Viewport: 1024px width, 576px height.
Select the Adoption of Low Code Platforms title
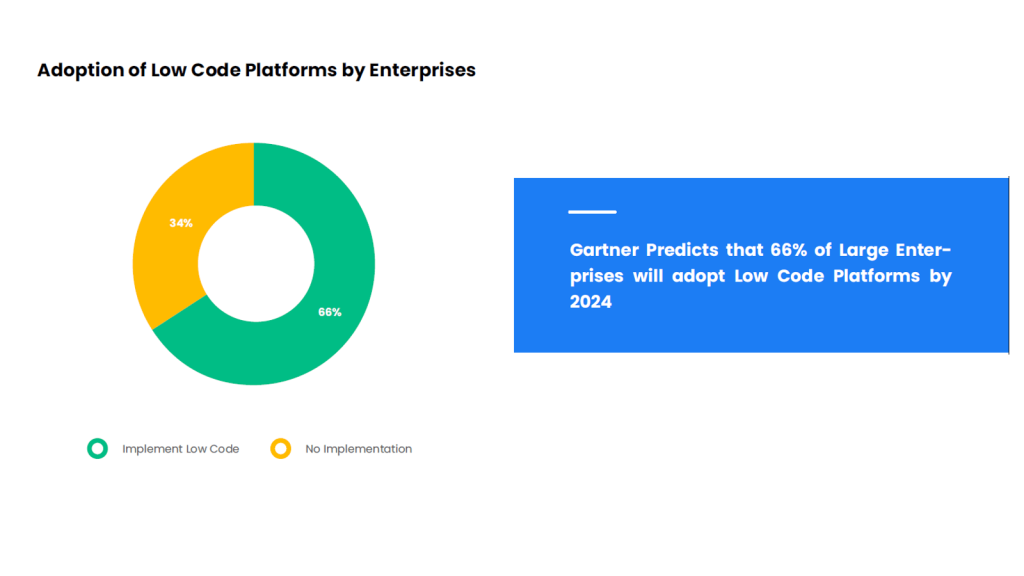click(x=256, y=70)
